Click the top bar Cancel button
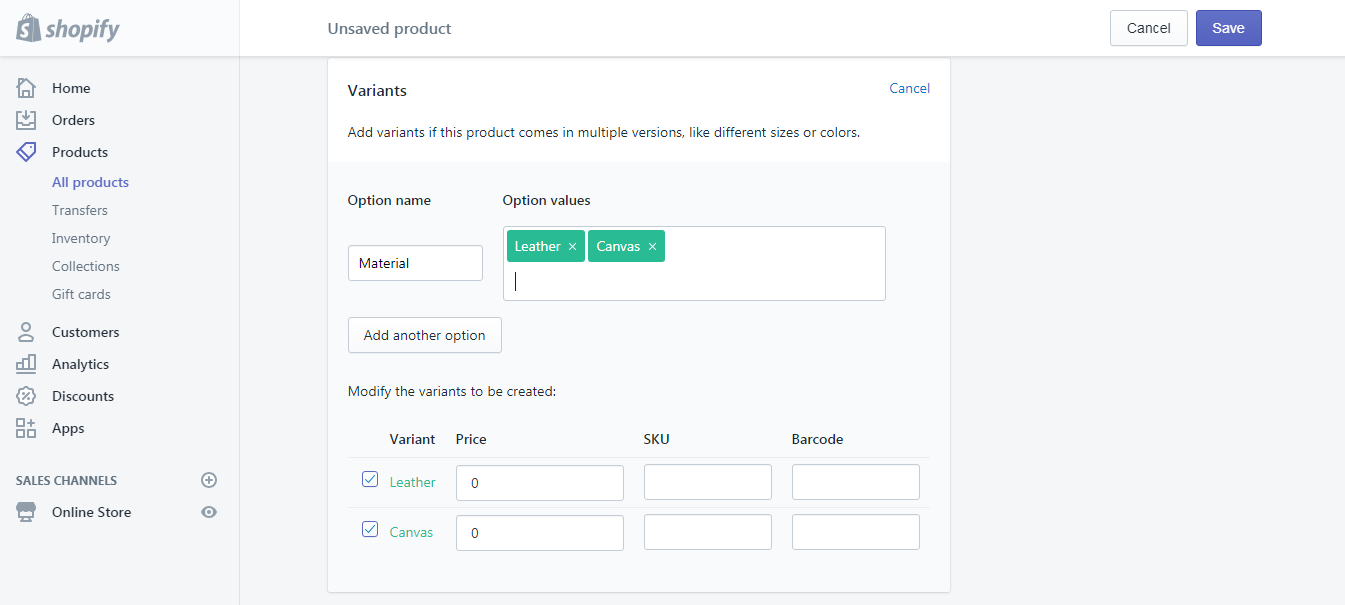Viewport: 1345px width, 605px height. (x=1148, y=28)
